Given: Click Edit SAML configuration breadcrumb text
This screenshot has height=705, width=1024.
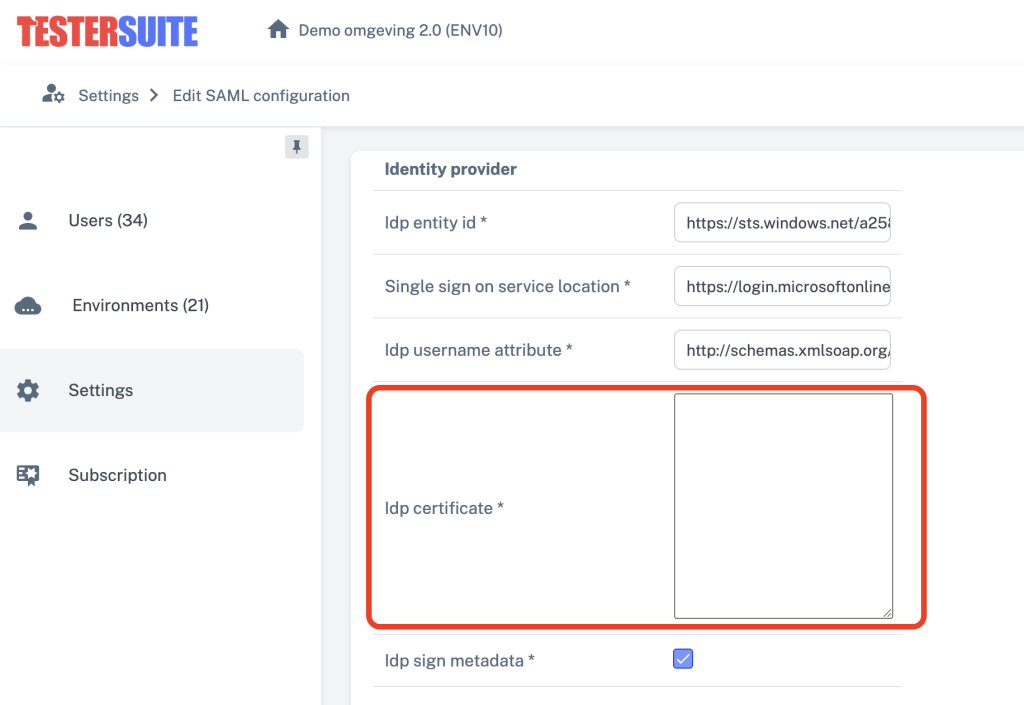Looking at the screenshot, I should [x=261, y=96].
